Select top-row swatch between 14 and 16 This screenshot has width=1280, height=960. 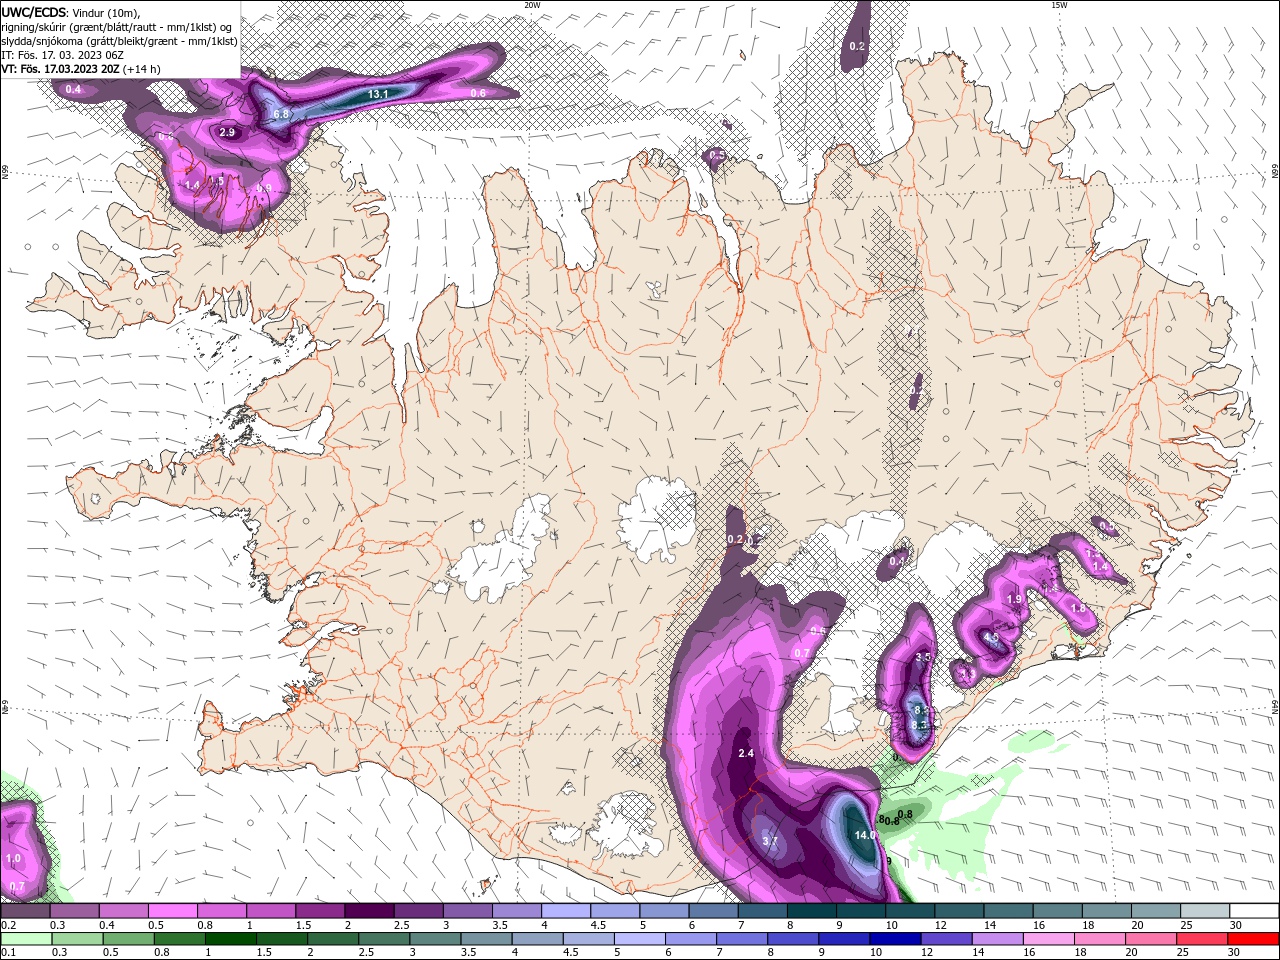[1009, 911]
